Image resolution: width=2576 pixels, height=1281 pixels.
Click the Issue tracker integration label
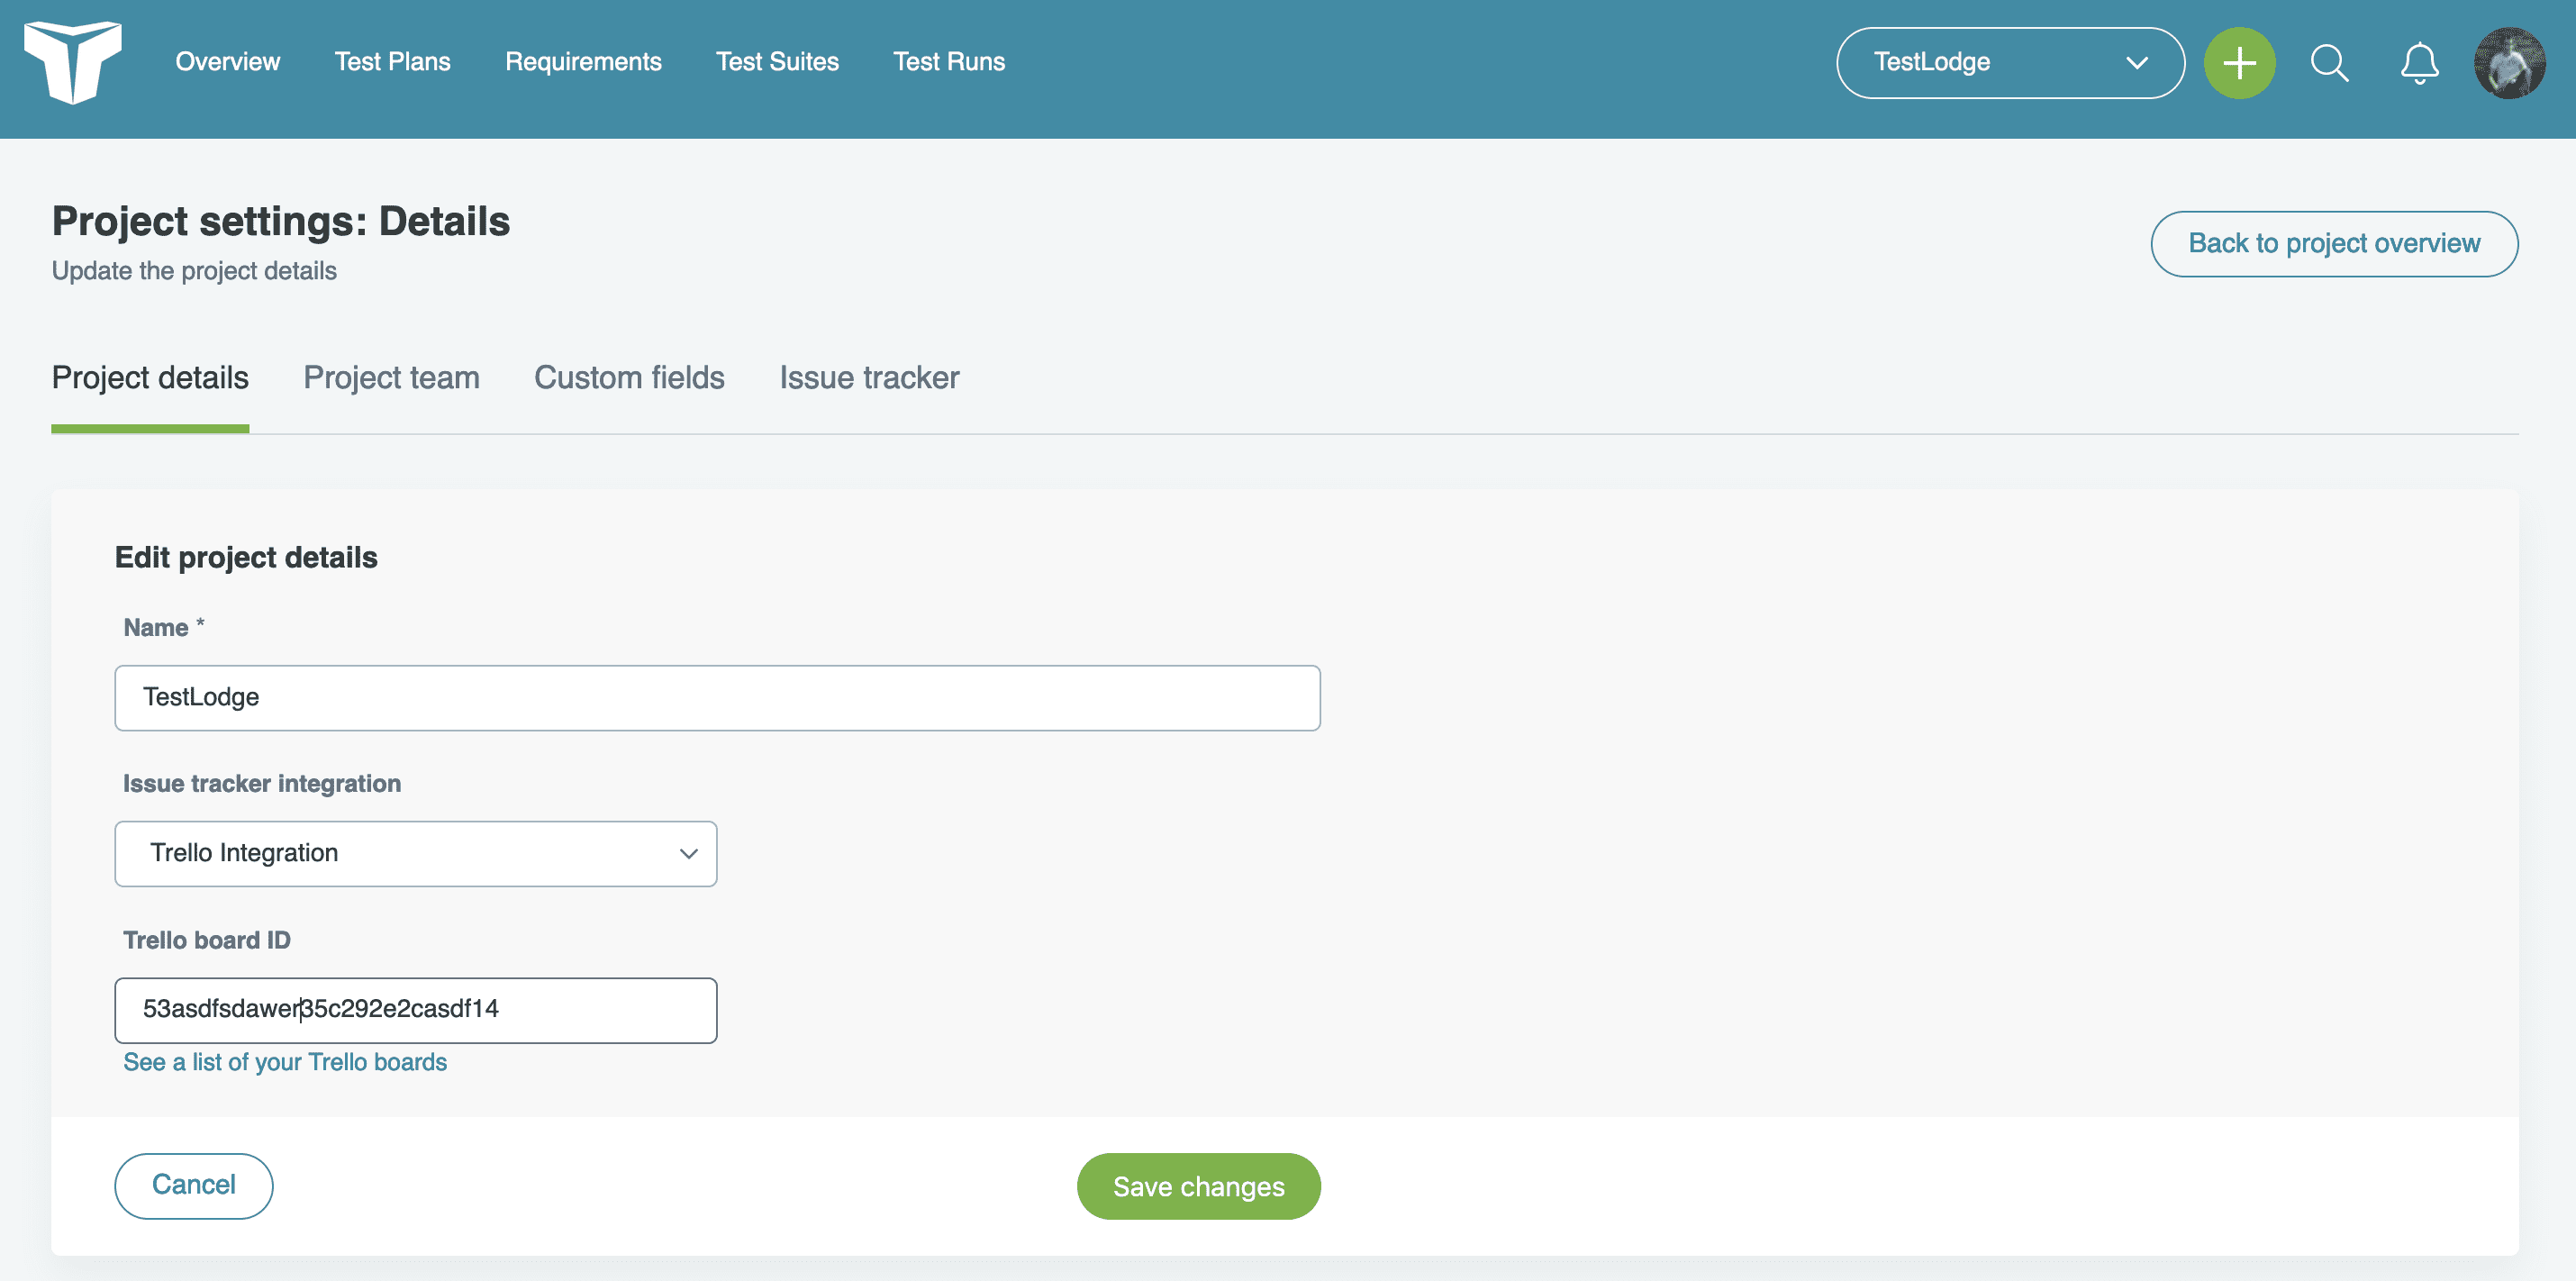262,783
